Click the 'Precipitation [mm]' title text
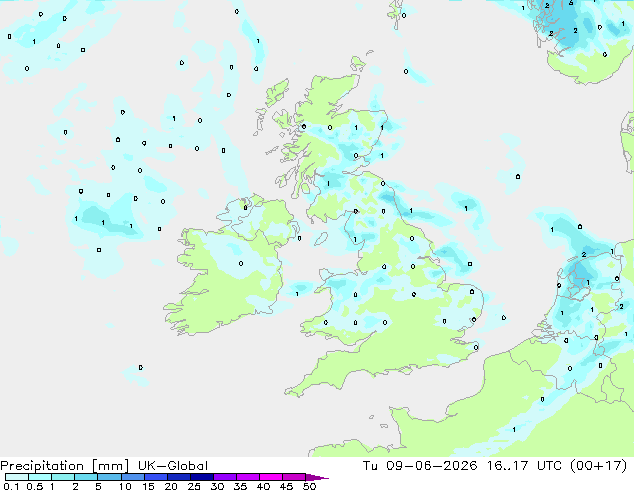This screenshot has width=634, height=490. [x=65, y=466]
